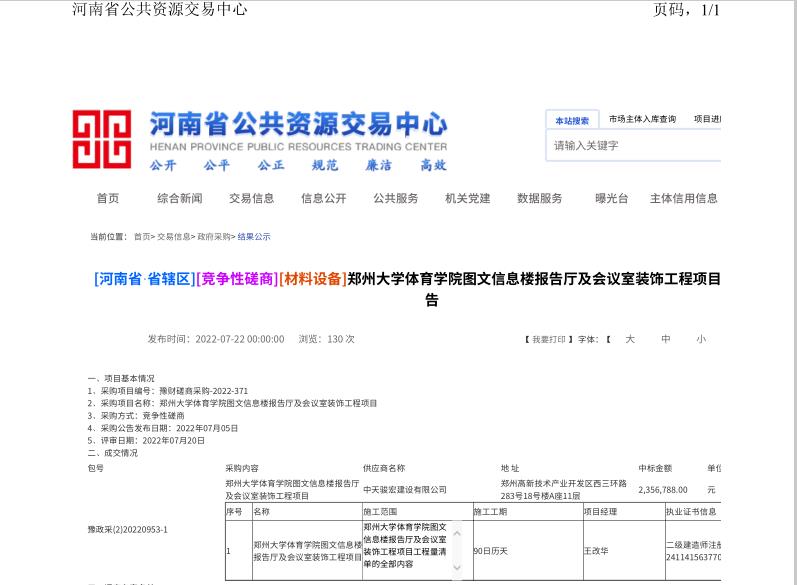Click the 二、成交情况 section heading
The width and height of the screenshot is (797, 585).
click(112, 453)
